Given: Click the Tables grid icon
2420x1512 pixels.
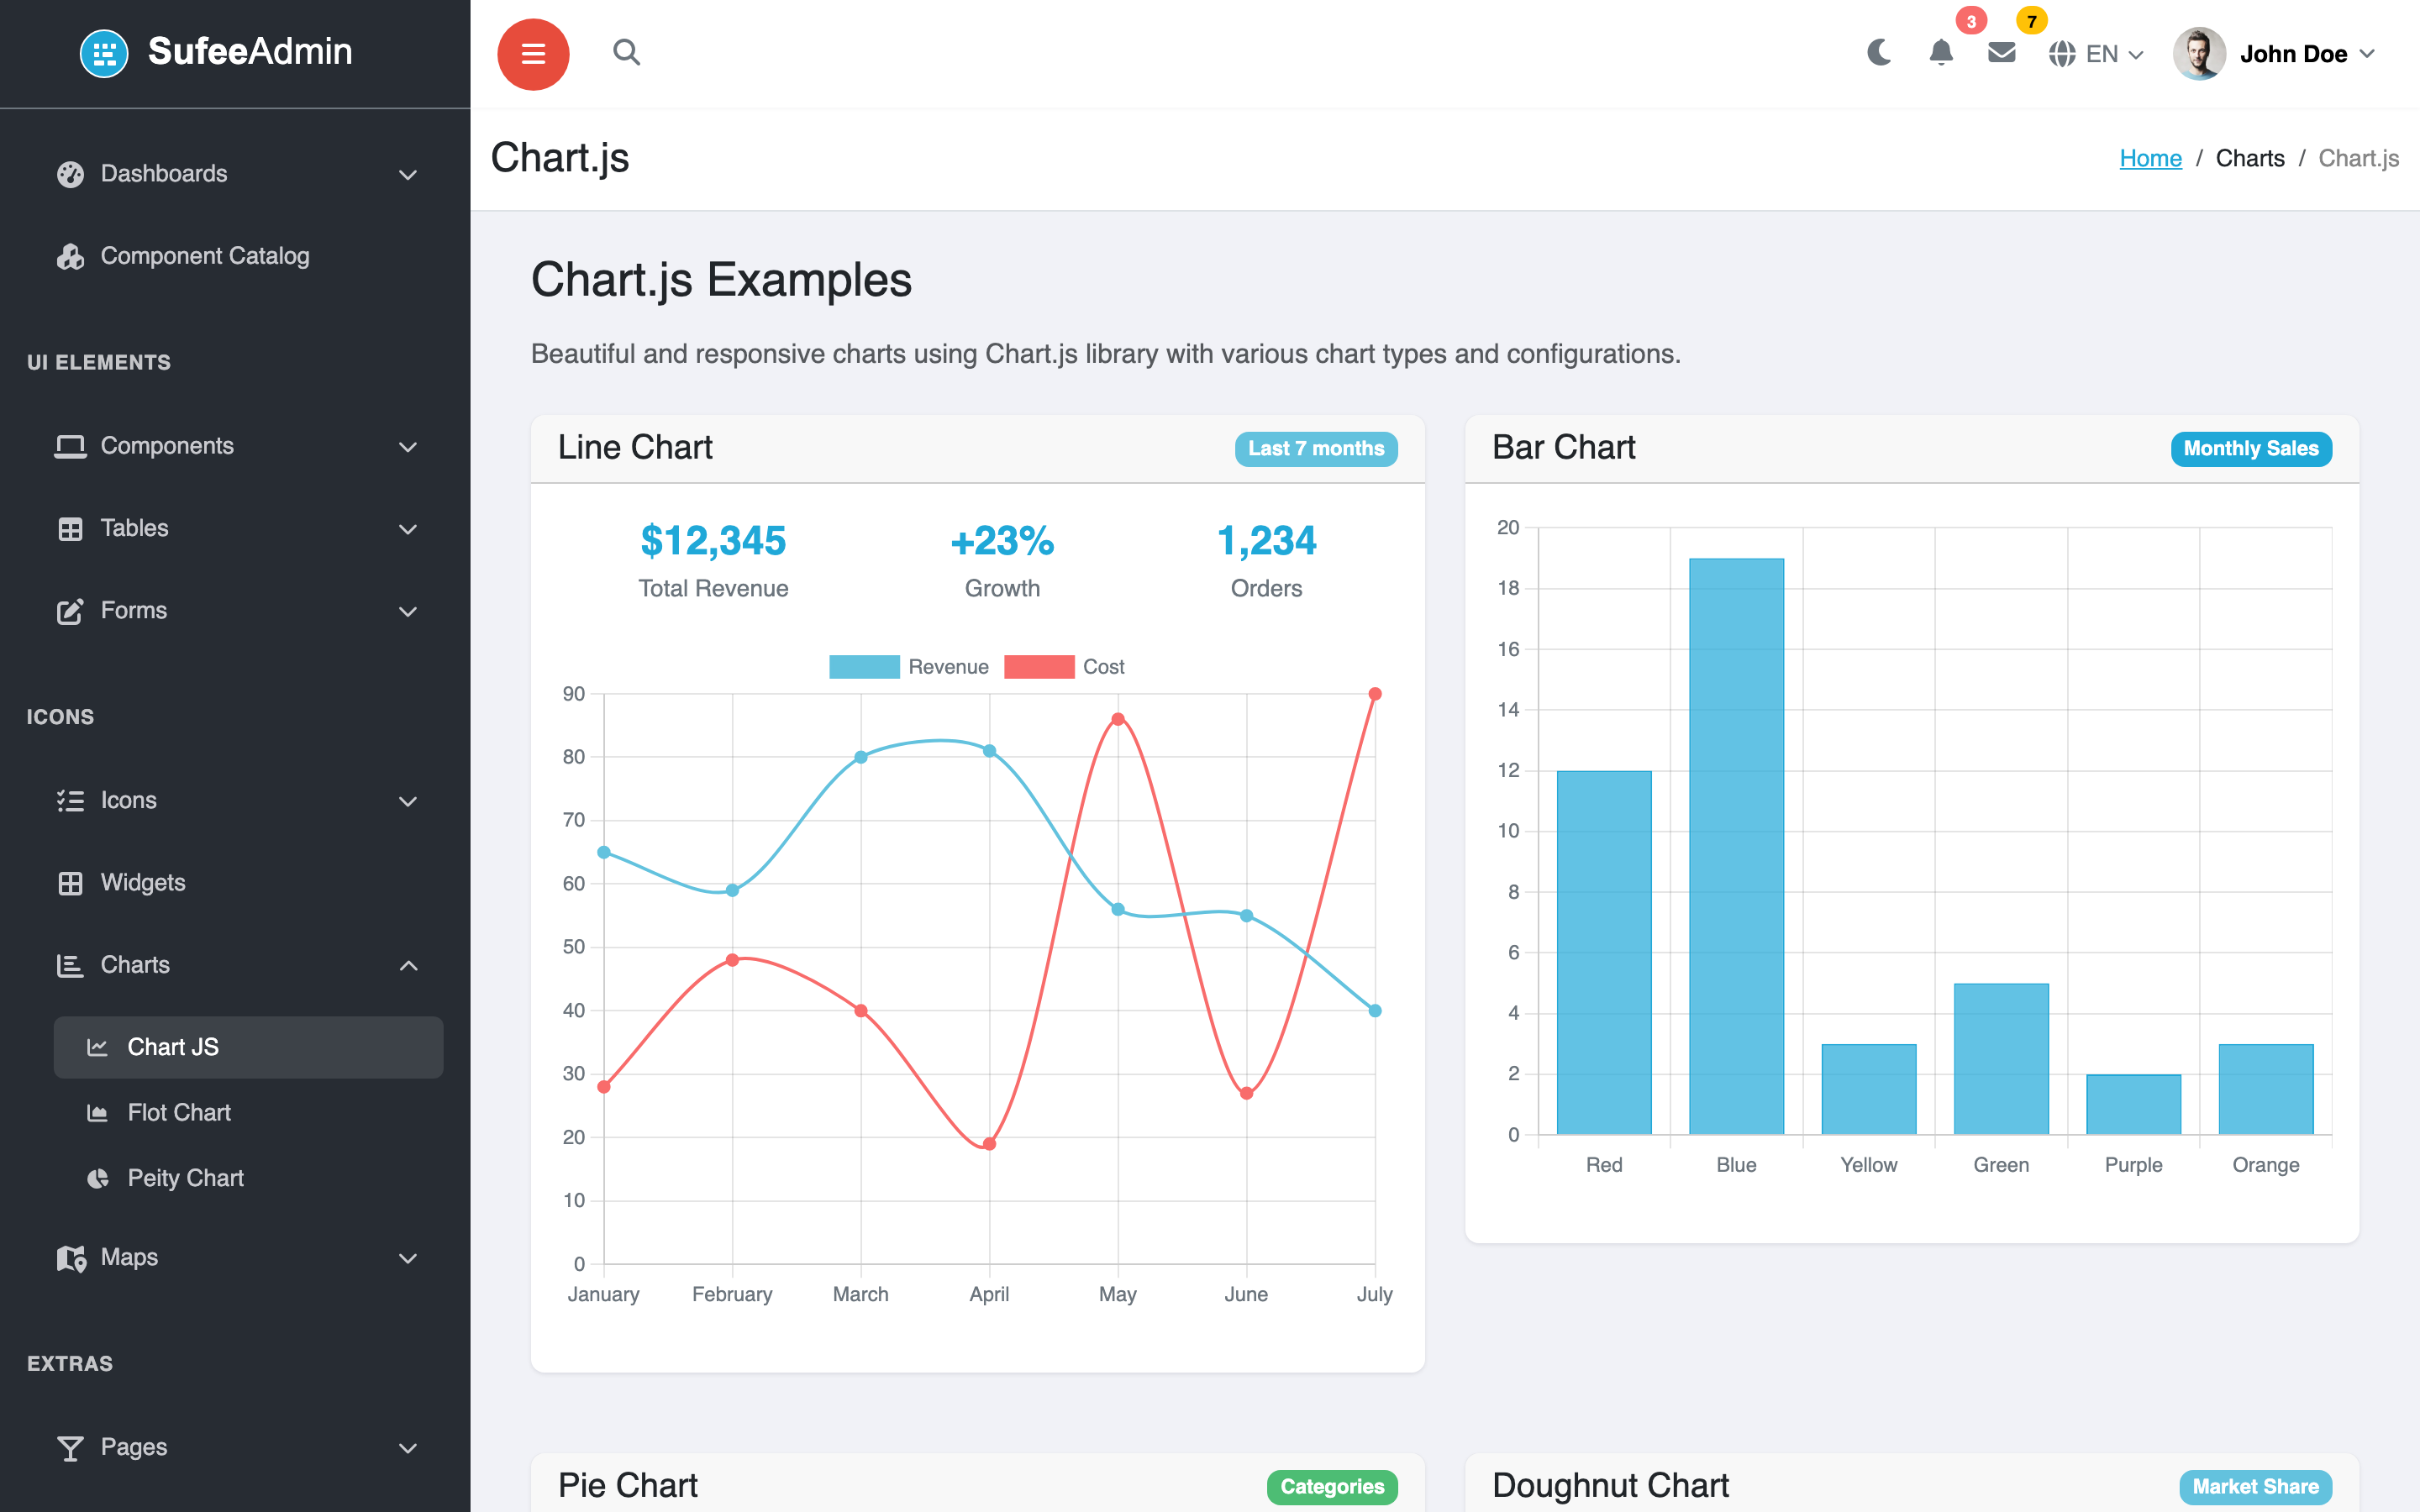Looking at the screenshot, I should point(70,529).
